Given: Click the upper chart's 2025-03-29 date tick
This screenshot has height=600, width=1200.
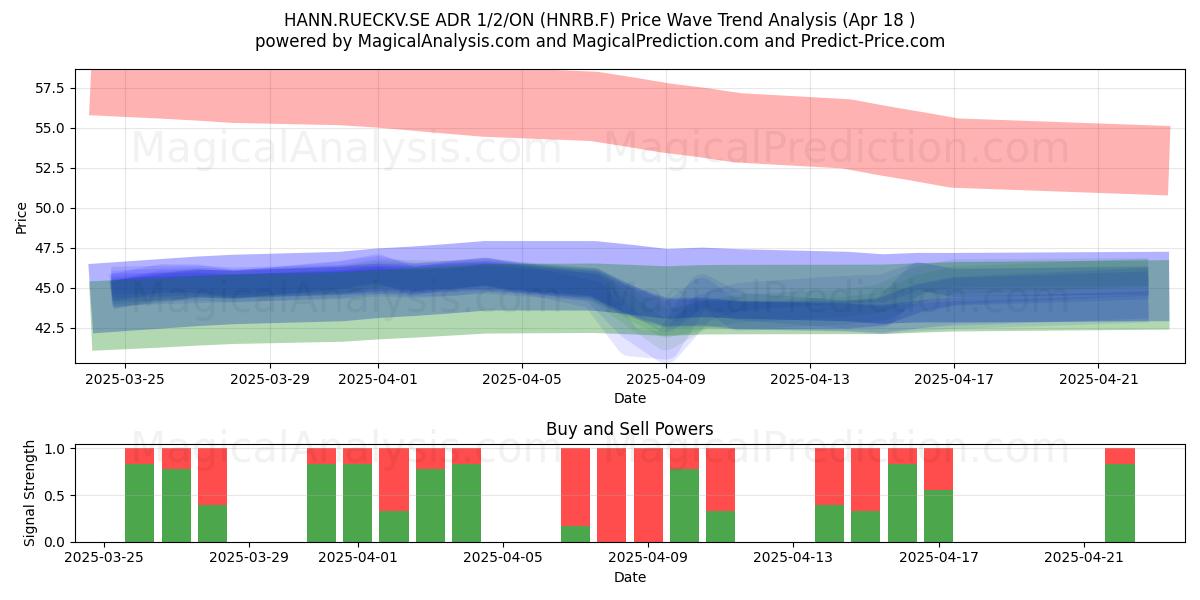Looking at the screenshot, I should coord(270,379).
